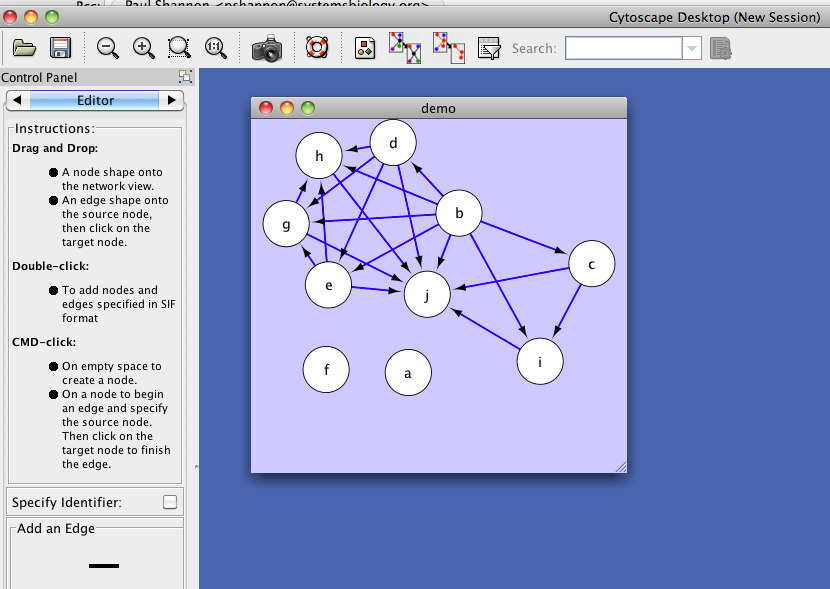Select node j in the demo network
Image resolution: width=830 pixels, height=589 pixels.
pyautogui.click(x=427, y=294)
